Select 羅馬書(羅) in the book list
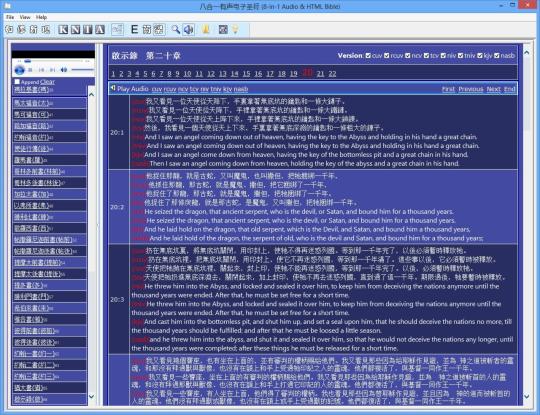This screenshot has height=415, width=540. (29, 160)
